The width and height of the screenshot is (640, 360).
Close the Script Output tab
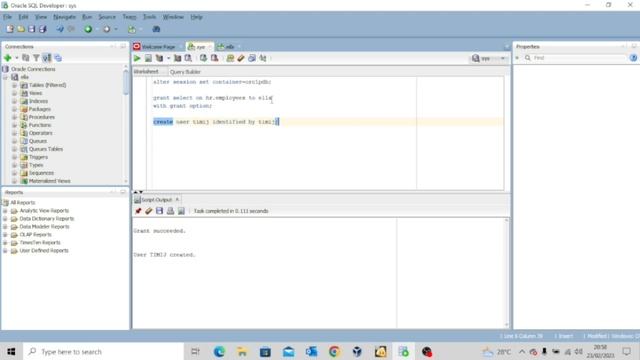click(177, 199)
